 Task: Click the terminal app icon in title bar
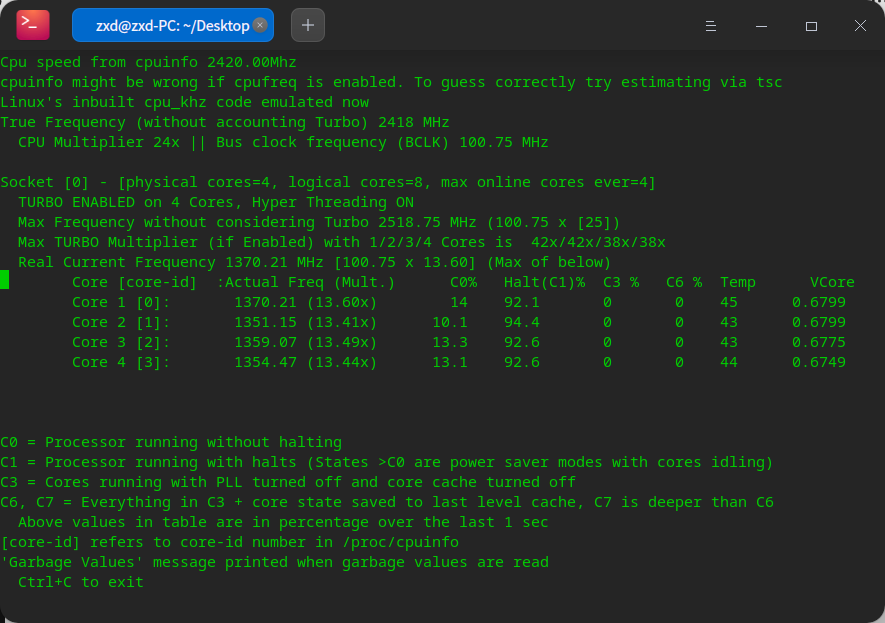click(33, 25)
